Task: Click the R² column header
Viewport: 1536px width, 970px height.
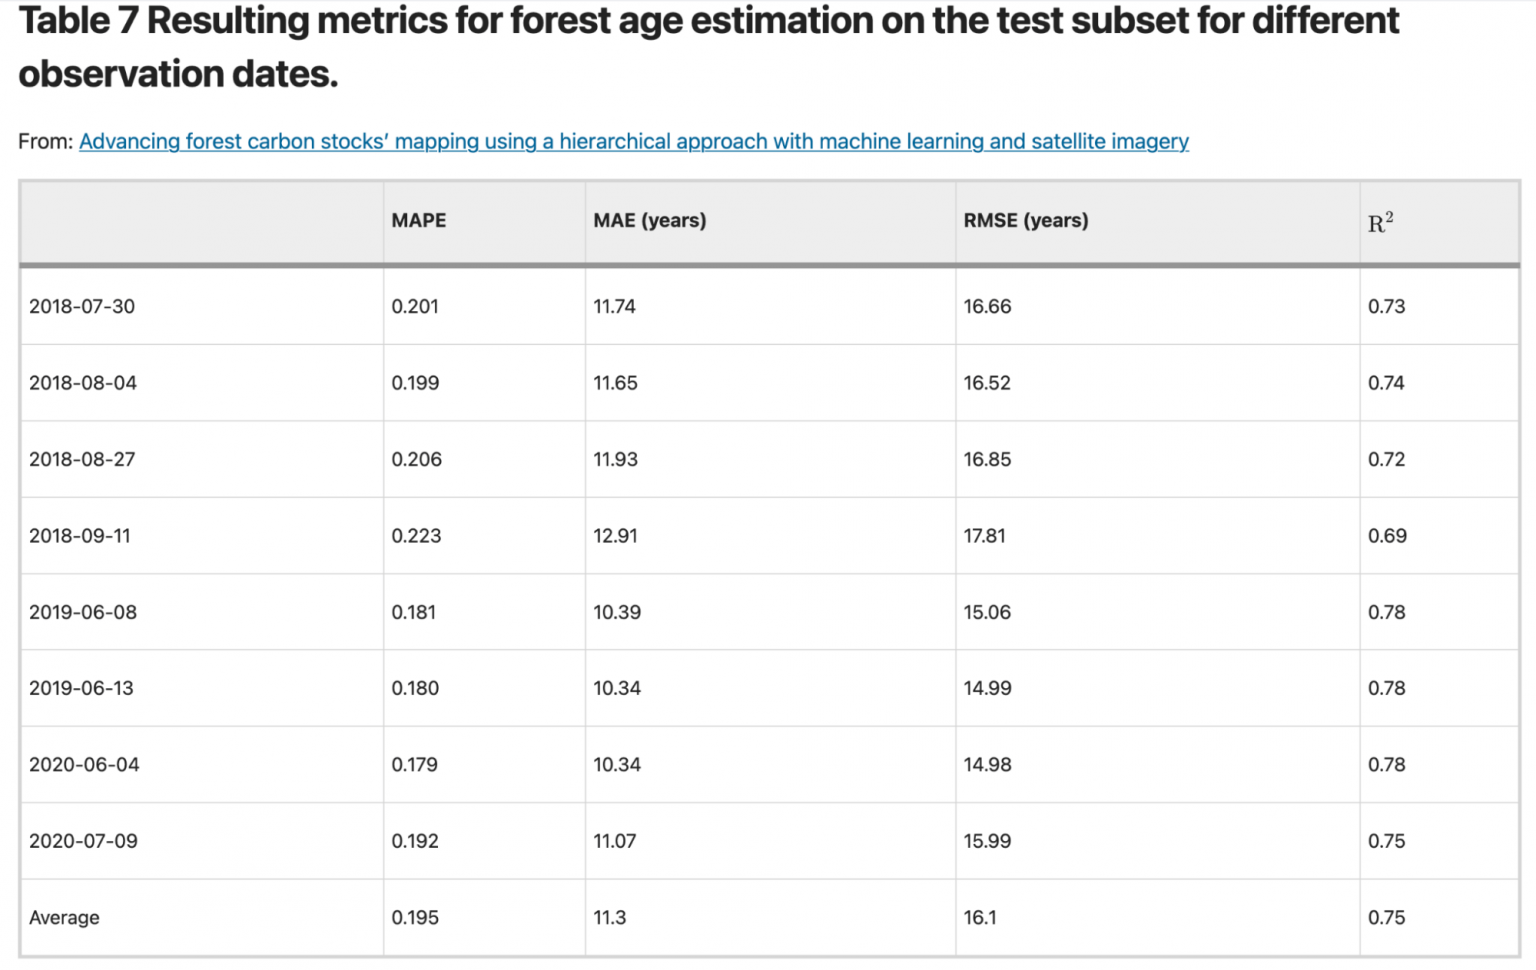Action: [x=1381, y=222]
